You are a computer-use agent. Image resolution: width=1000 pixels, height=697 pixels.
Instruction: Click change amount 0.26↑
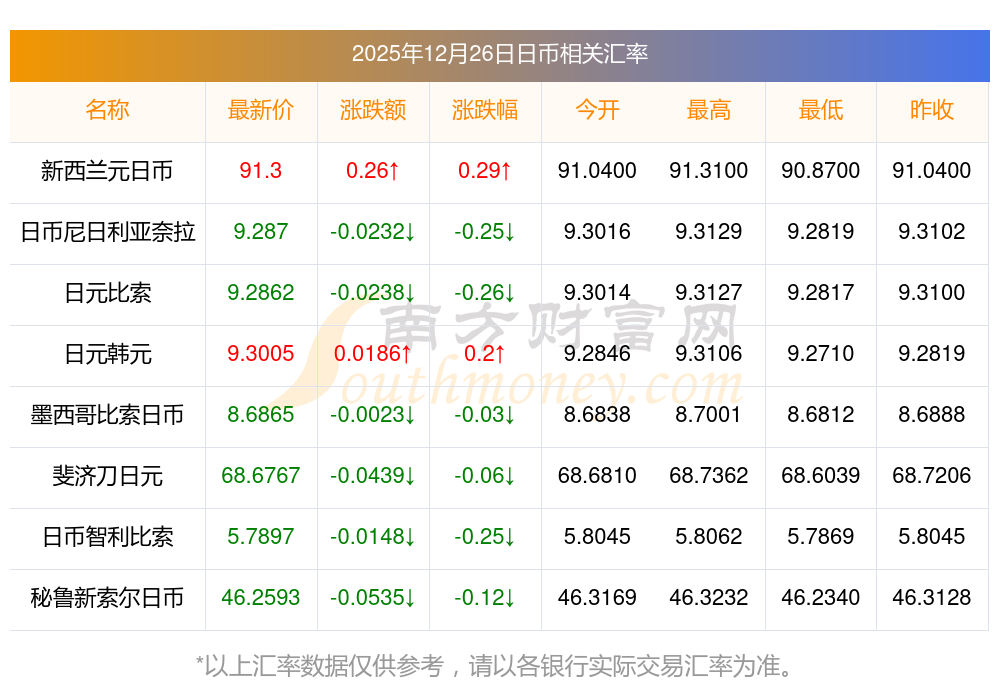pyautogui.click(x=372, y=171)
